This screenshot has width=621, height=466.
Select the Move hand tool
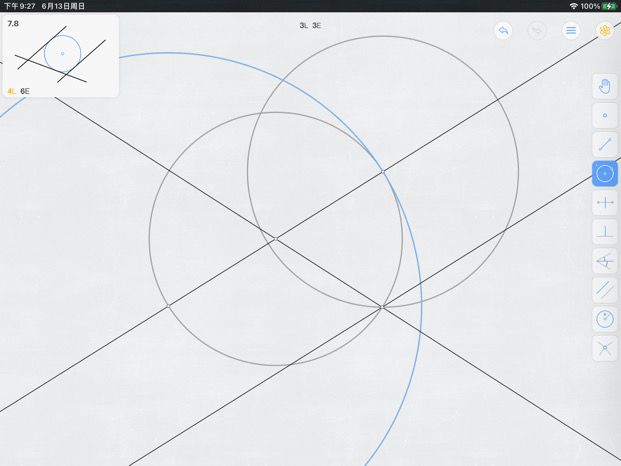point(605,86)
